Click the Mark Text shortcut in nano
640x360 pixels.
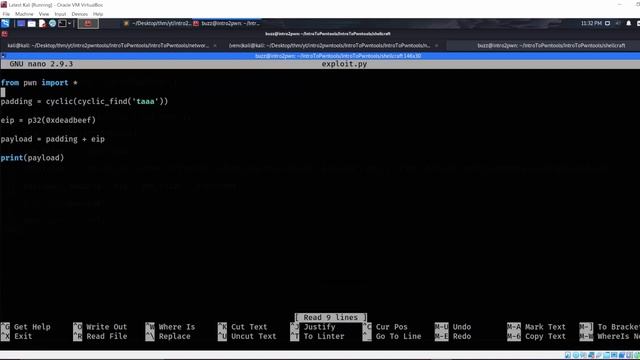click(537, 327)
